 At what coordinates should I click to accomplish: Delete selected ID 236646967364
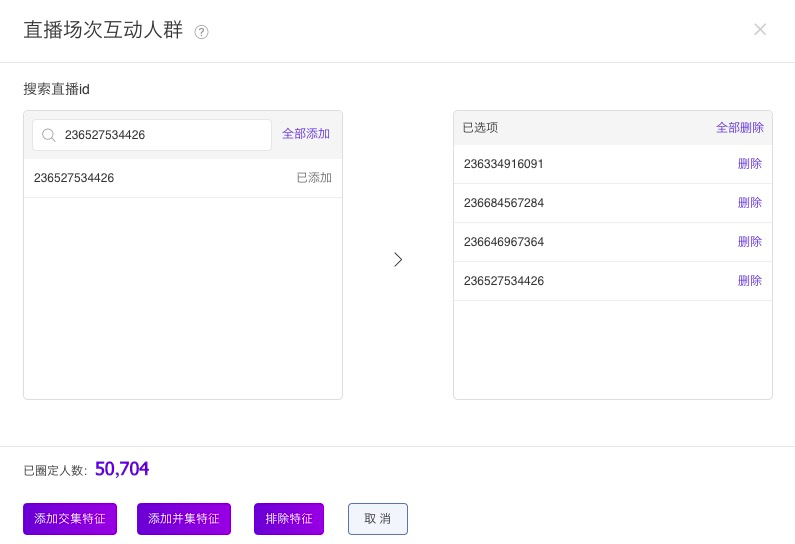[x=749, y=242]
